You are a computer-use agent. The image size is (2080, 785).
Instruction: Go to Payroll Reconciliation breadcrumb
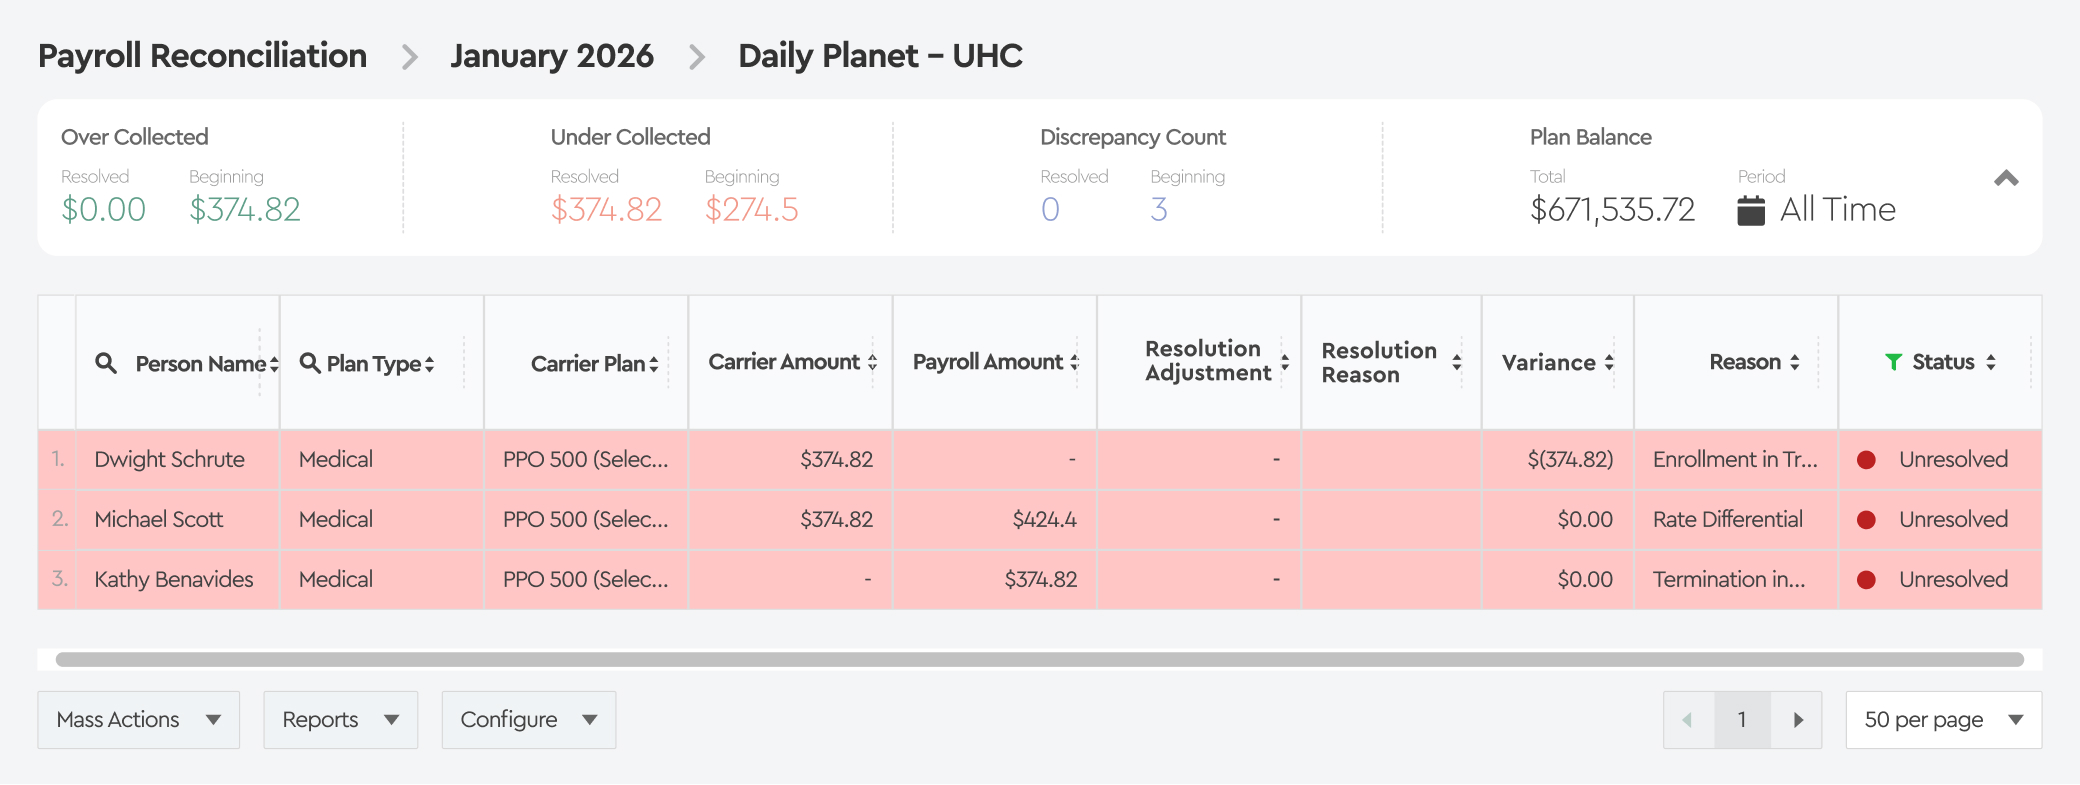click(202, 56)
